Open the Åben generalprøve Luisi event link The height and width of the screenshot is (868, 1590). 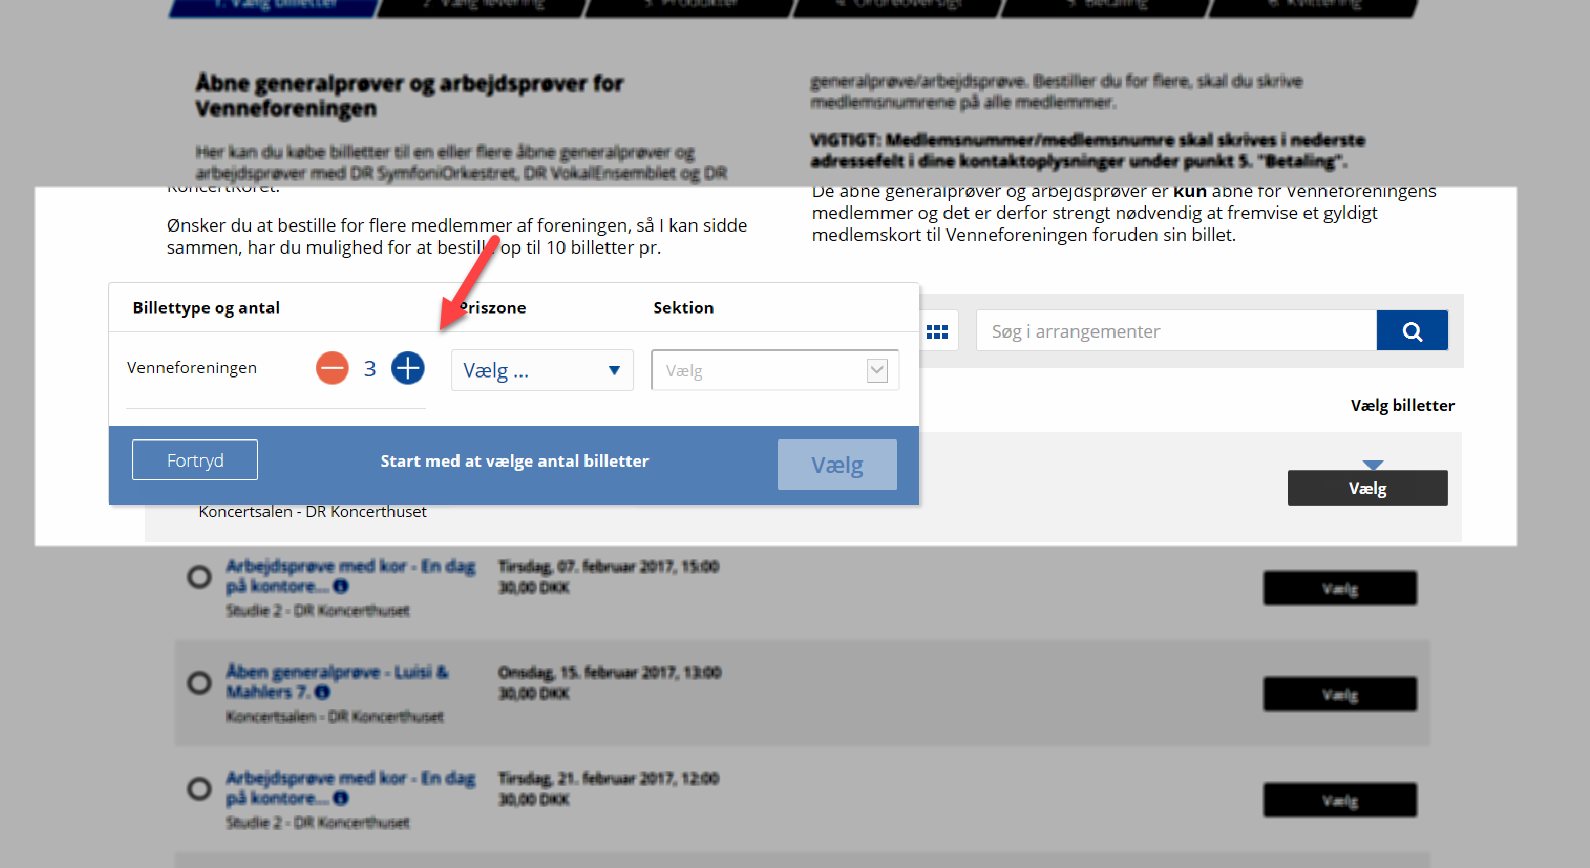336,672
